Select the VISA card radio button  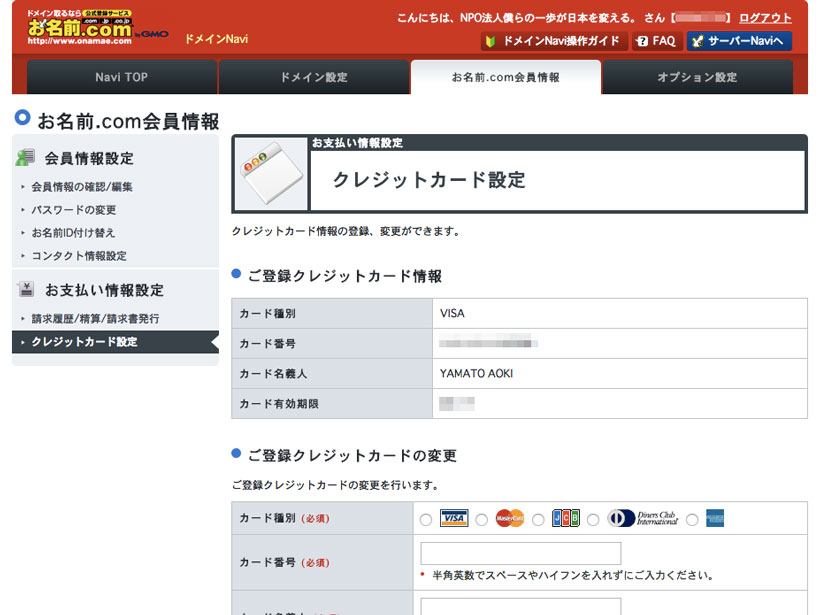click(427, 519)
